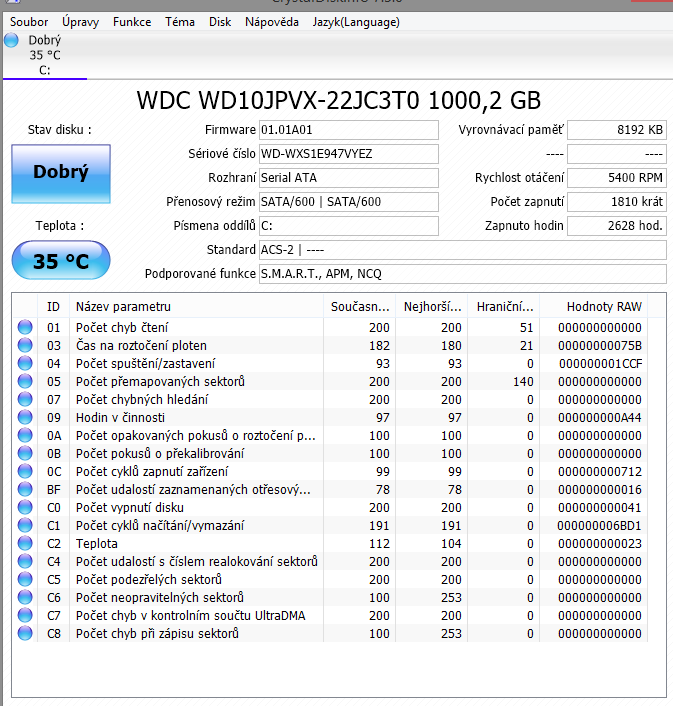Click status orb for ID C2 Teplota
This screenshot has height=706, width=673.
25,543
